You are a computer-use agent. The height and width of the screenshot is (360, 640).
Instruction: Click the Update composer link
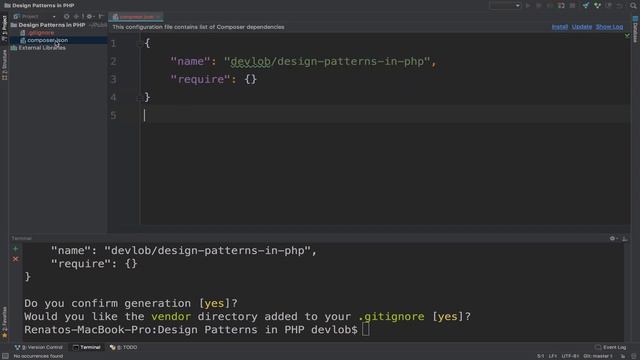(582, 27)
